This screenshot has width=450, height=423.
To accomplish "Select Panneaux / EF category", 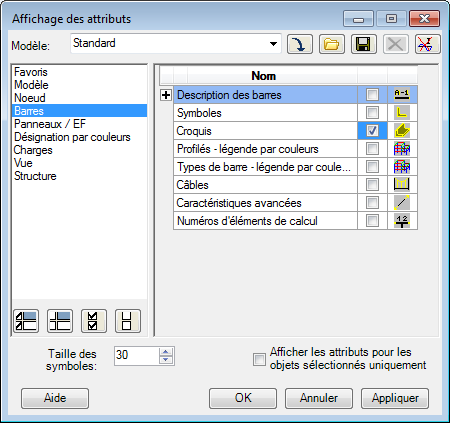I will click(50, 124).
